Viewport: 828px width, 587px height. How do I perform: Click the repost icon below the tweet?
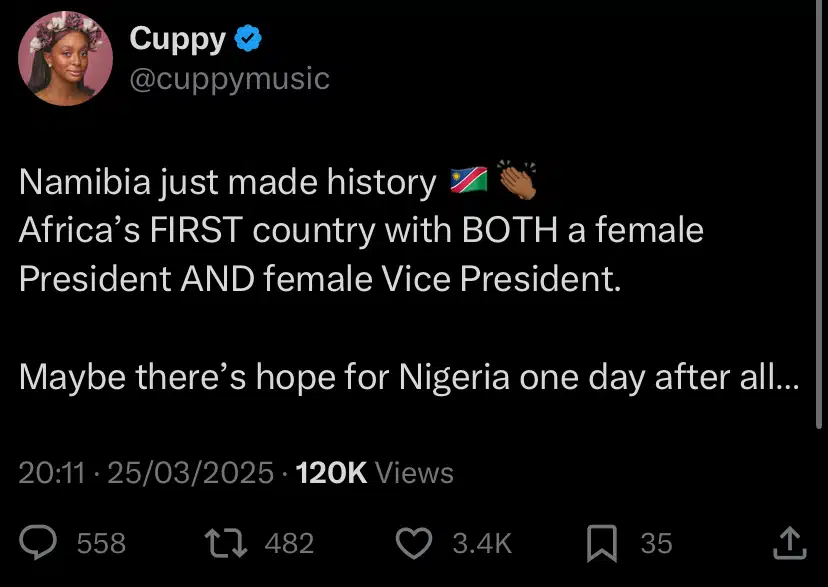226,543
